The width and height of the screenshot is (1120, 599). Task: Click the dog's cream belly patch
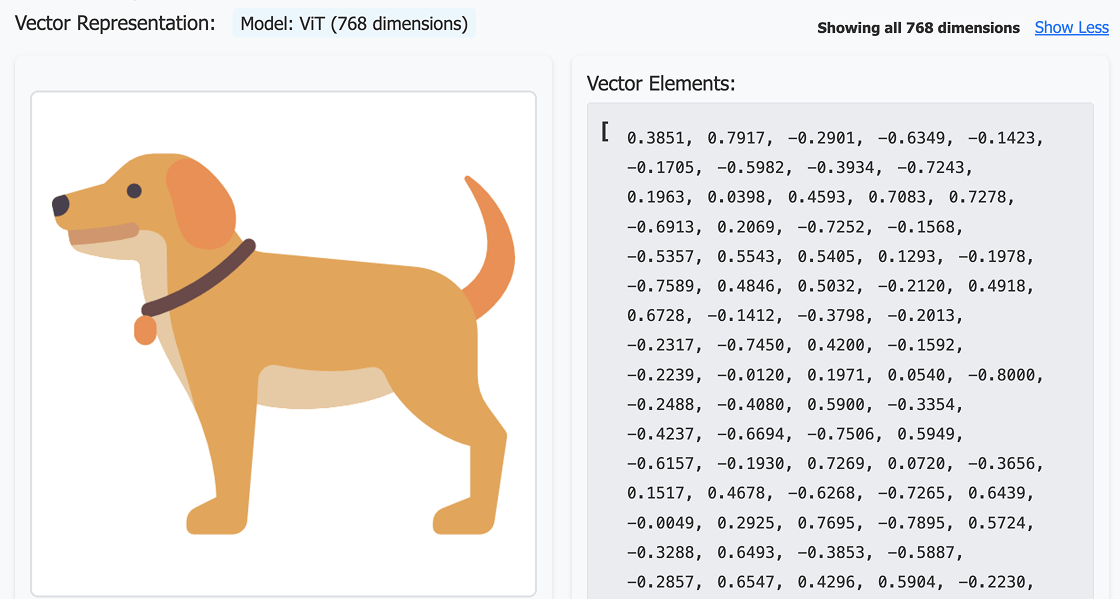click(x=323, y=388)
